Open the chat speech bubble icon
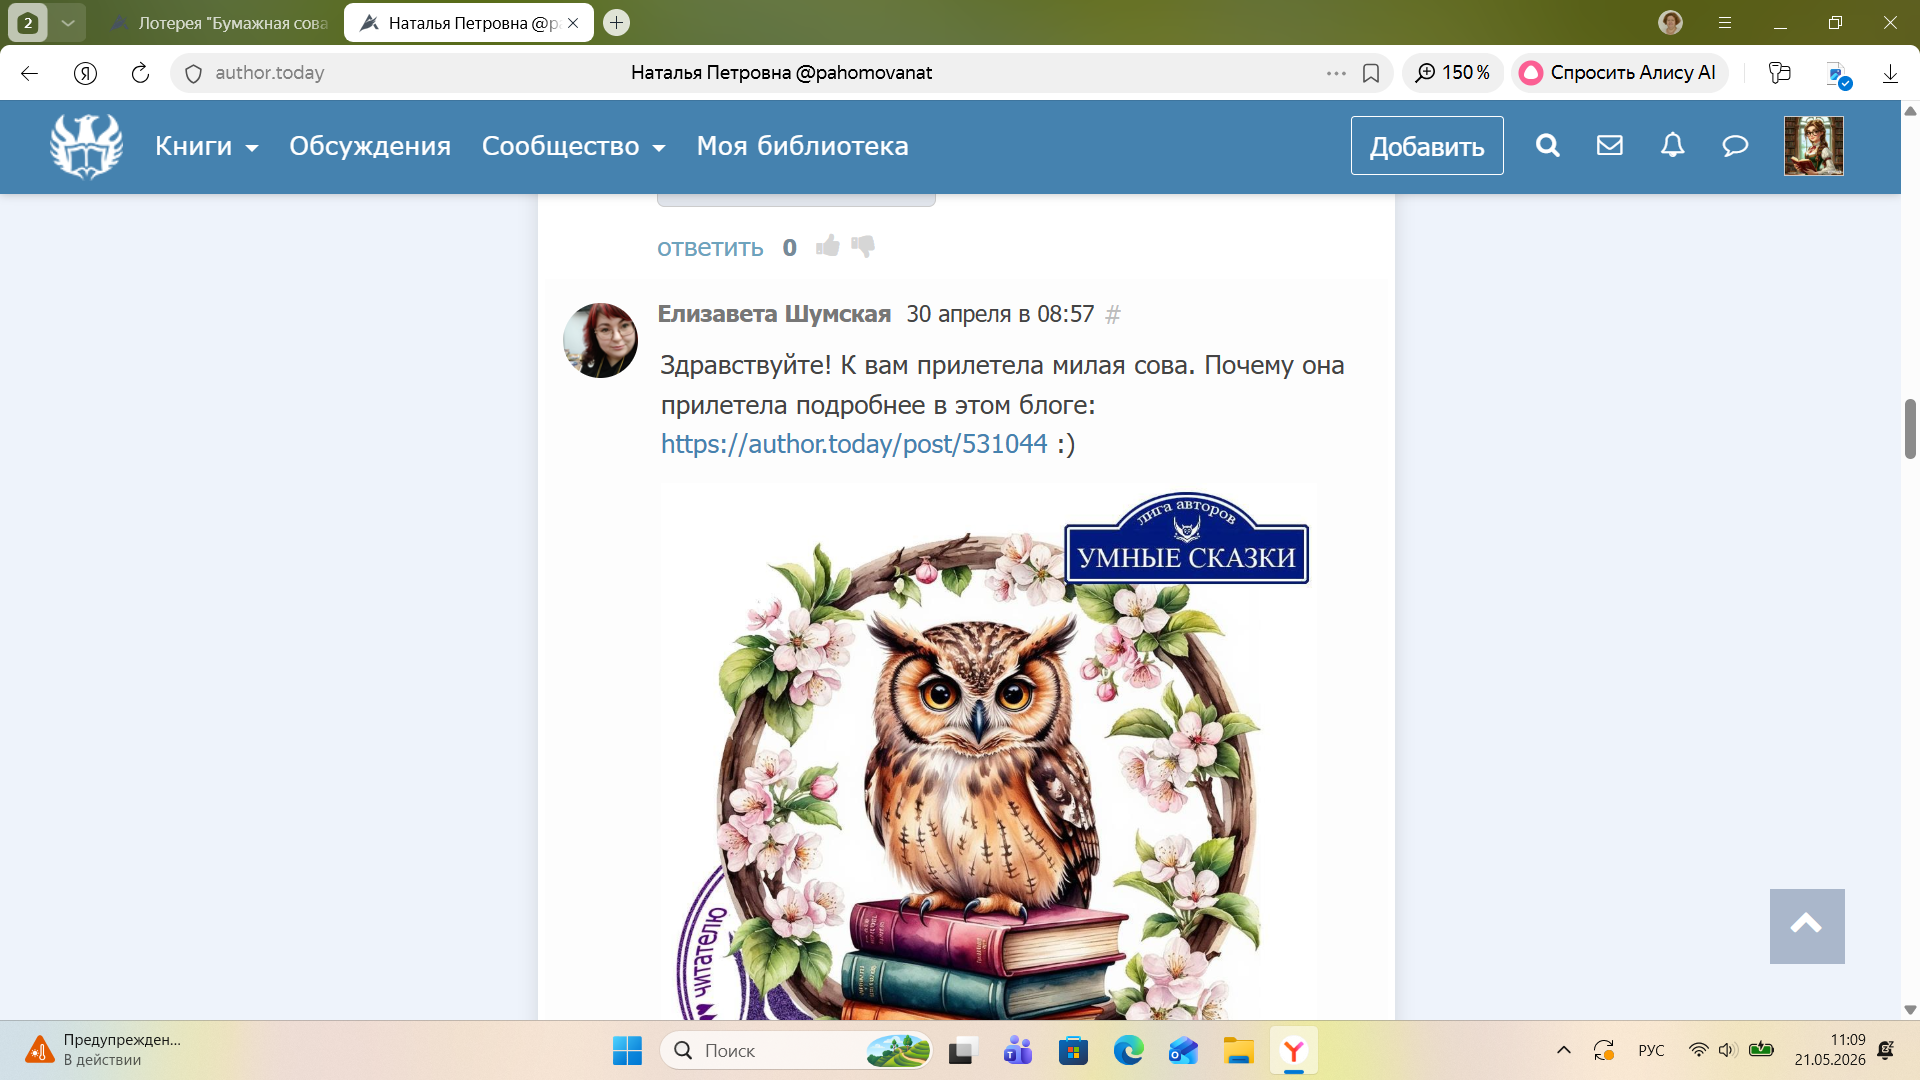The width and height of the screenshot is (1920, 1080). tap(1735, 146)
